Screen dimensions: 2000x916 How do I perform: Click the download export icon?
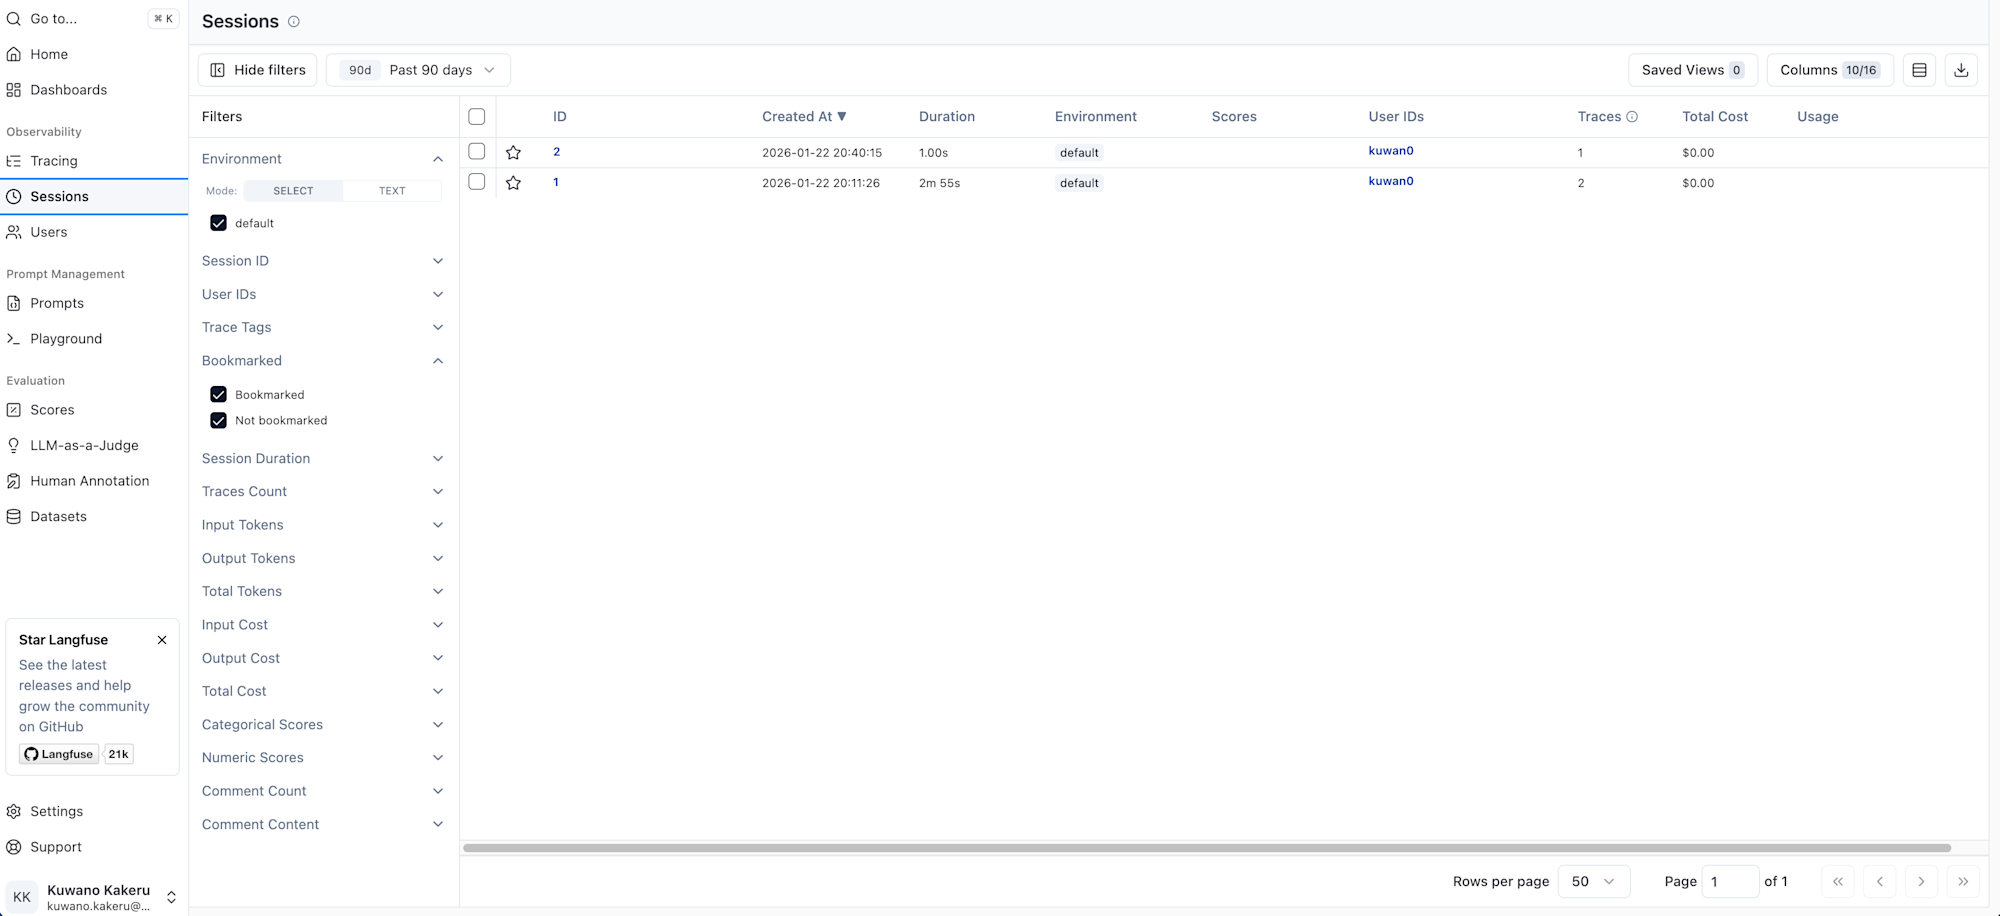[1960, 70]
